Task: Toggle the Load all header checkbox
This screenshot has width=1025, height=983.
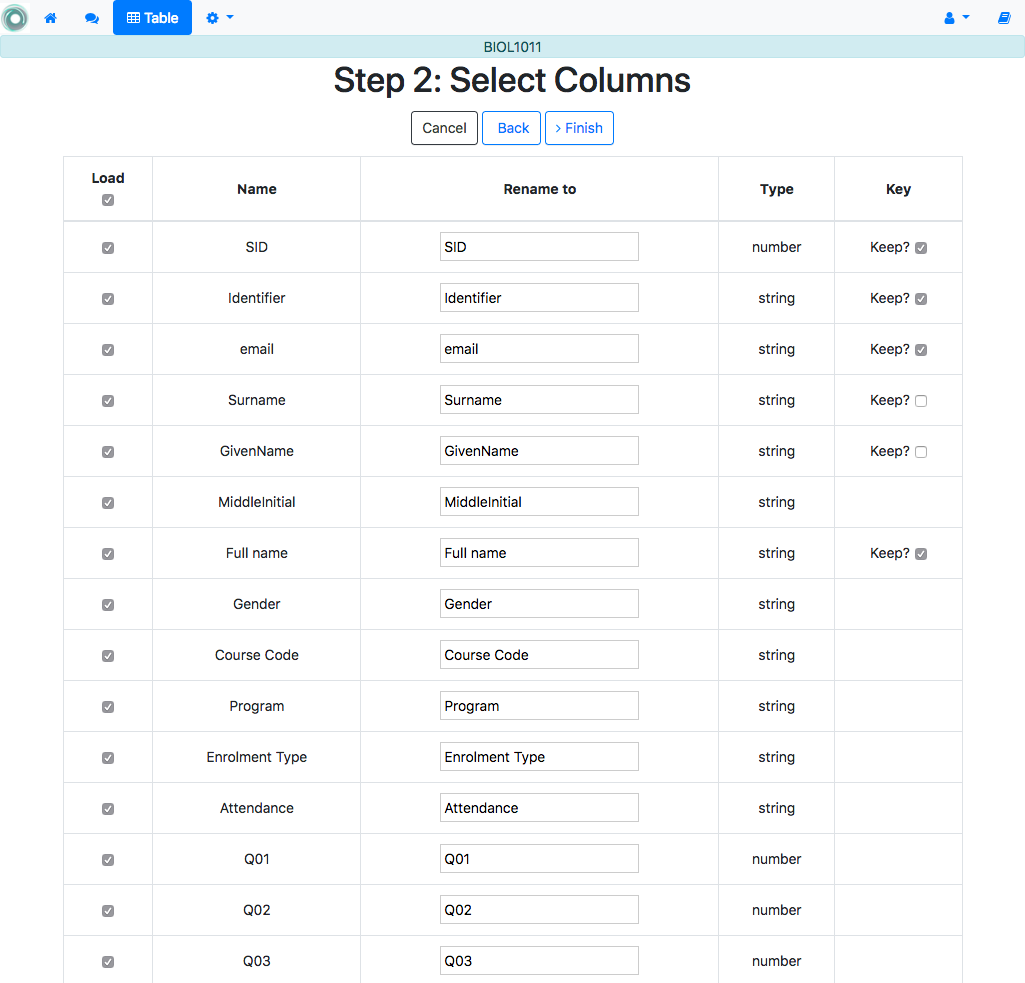Action: point(108,200)
